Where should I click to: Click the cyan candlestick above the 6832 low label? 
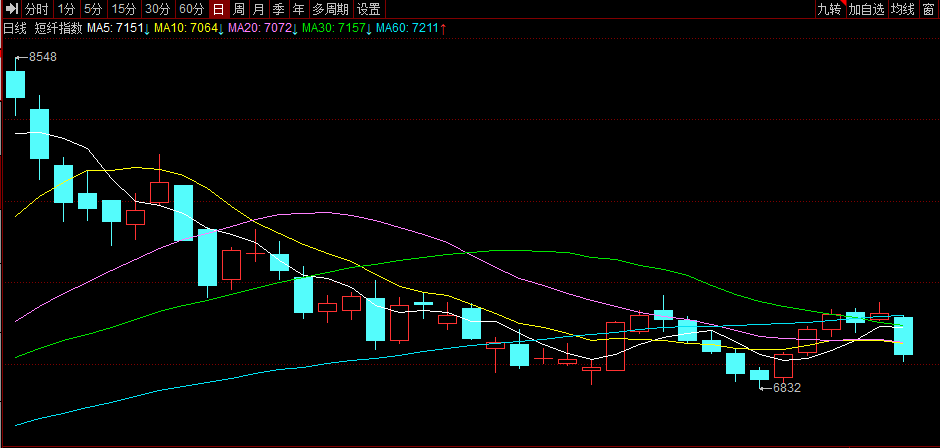[x=760, y=375]
